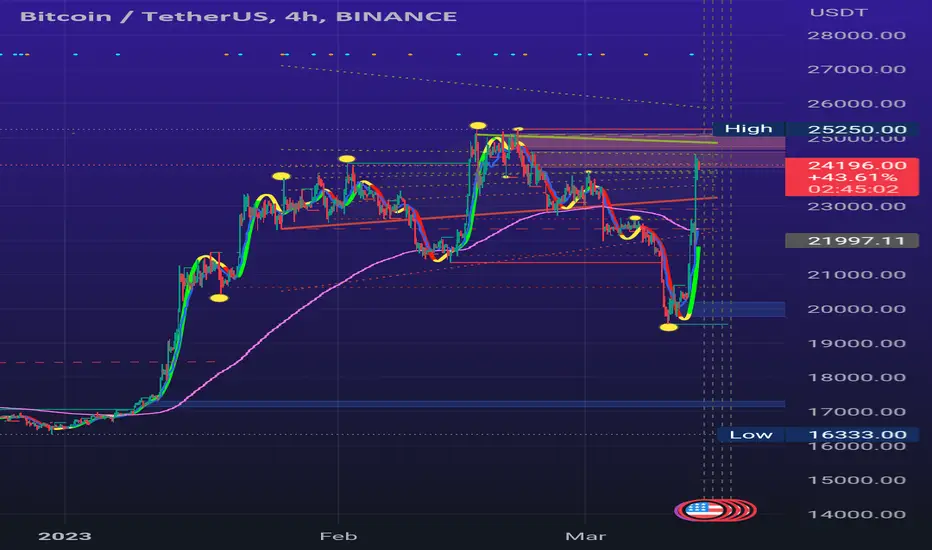Click the 23000.00 price axis label
This screenshot has height=550, width=932.
857,206
